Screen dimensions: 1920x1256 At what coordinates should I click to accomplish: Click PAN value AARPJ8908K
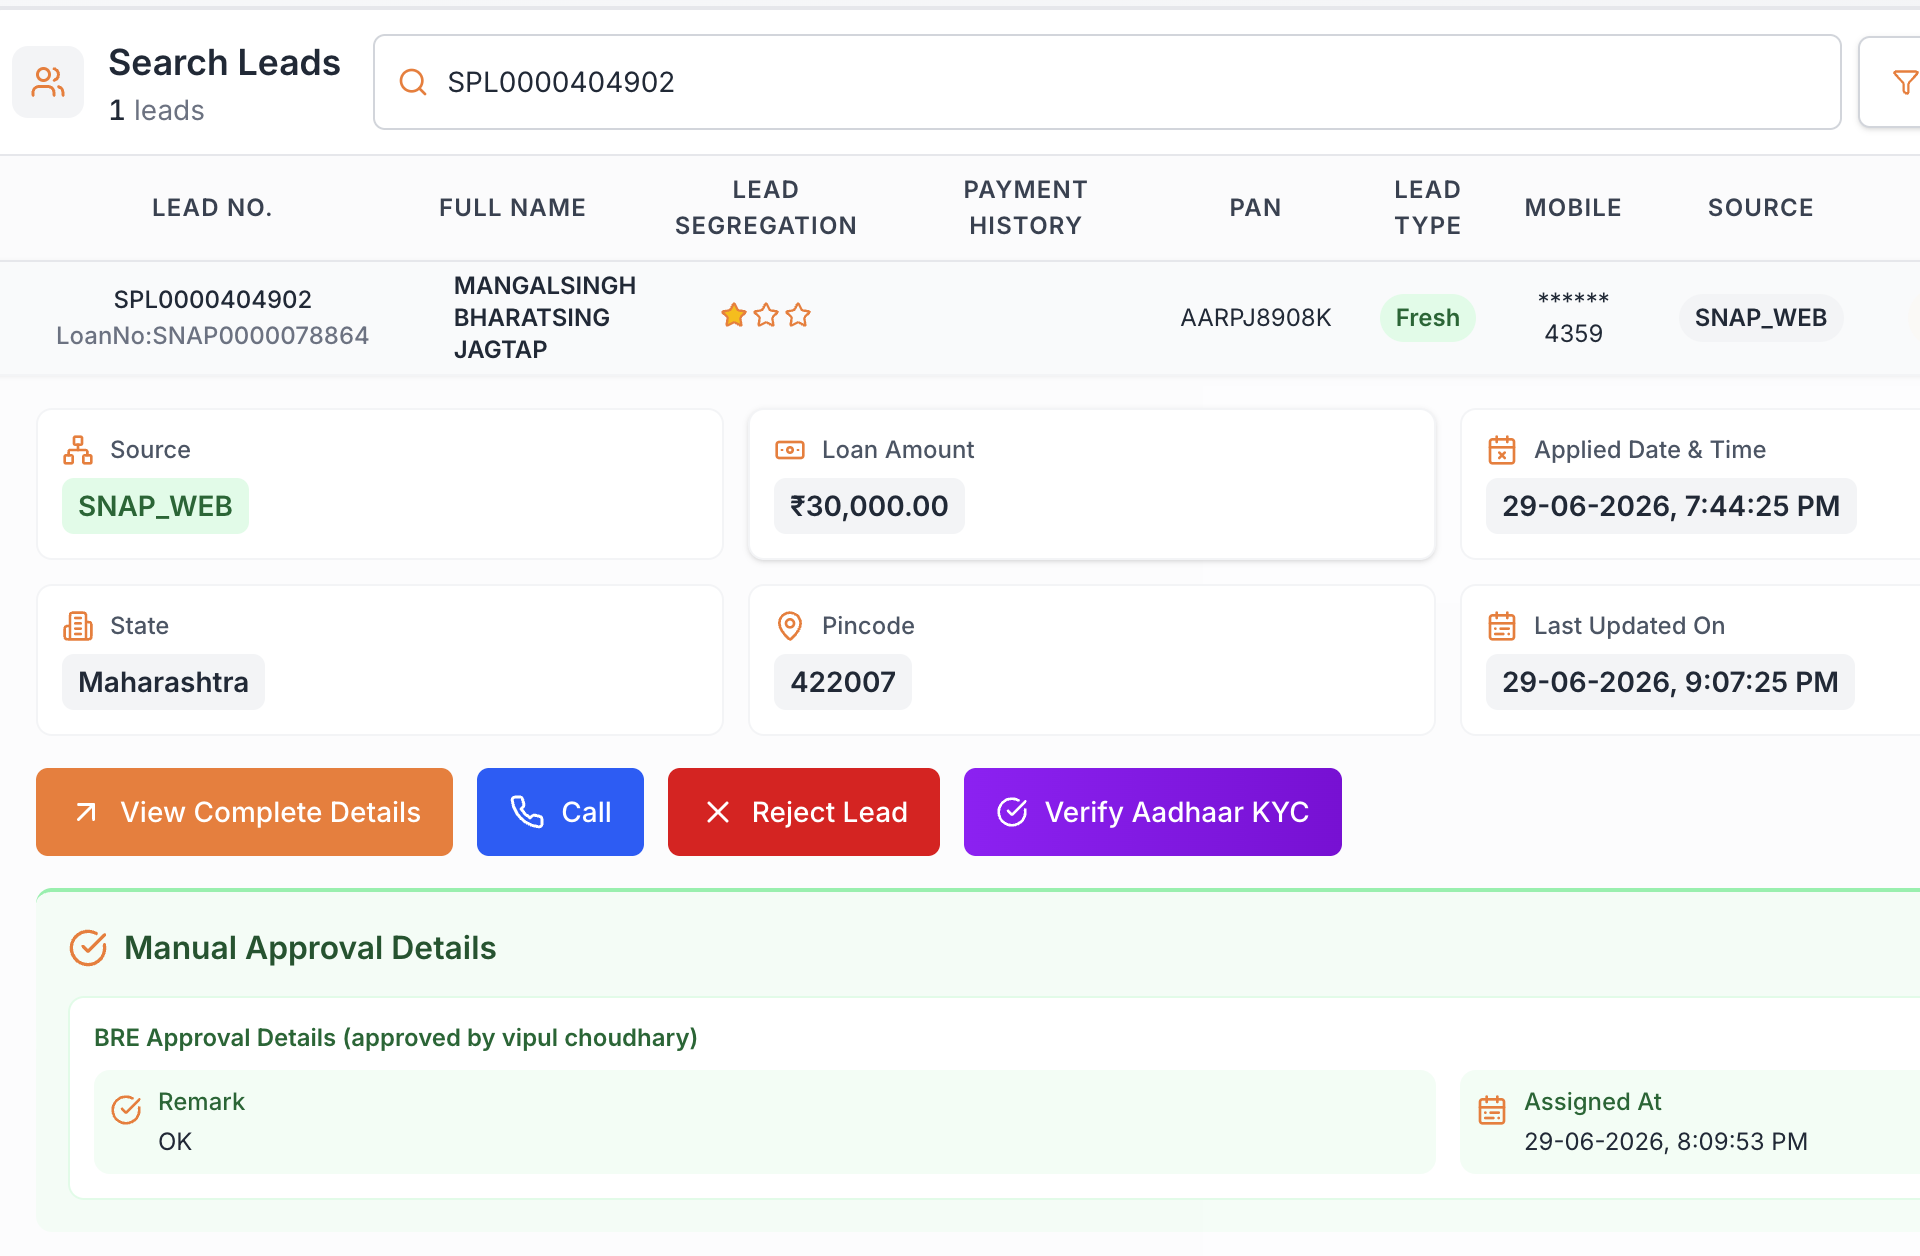1256,317
